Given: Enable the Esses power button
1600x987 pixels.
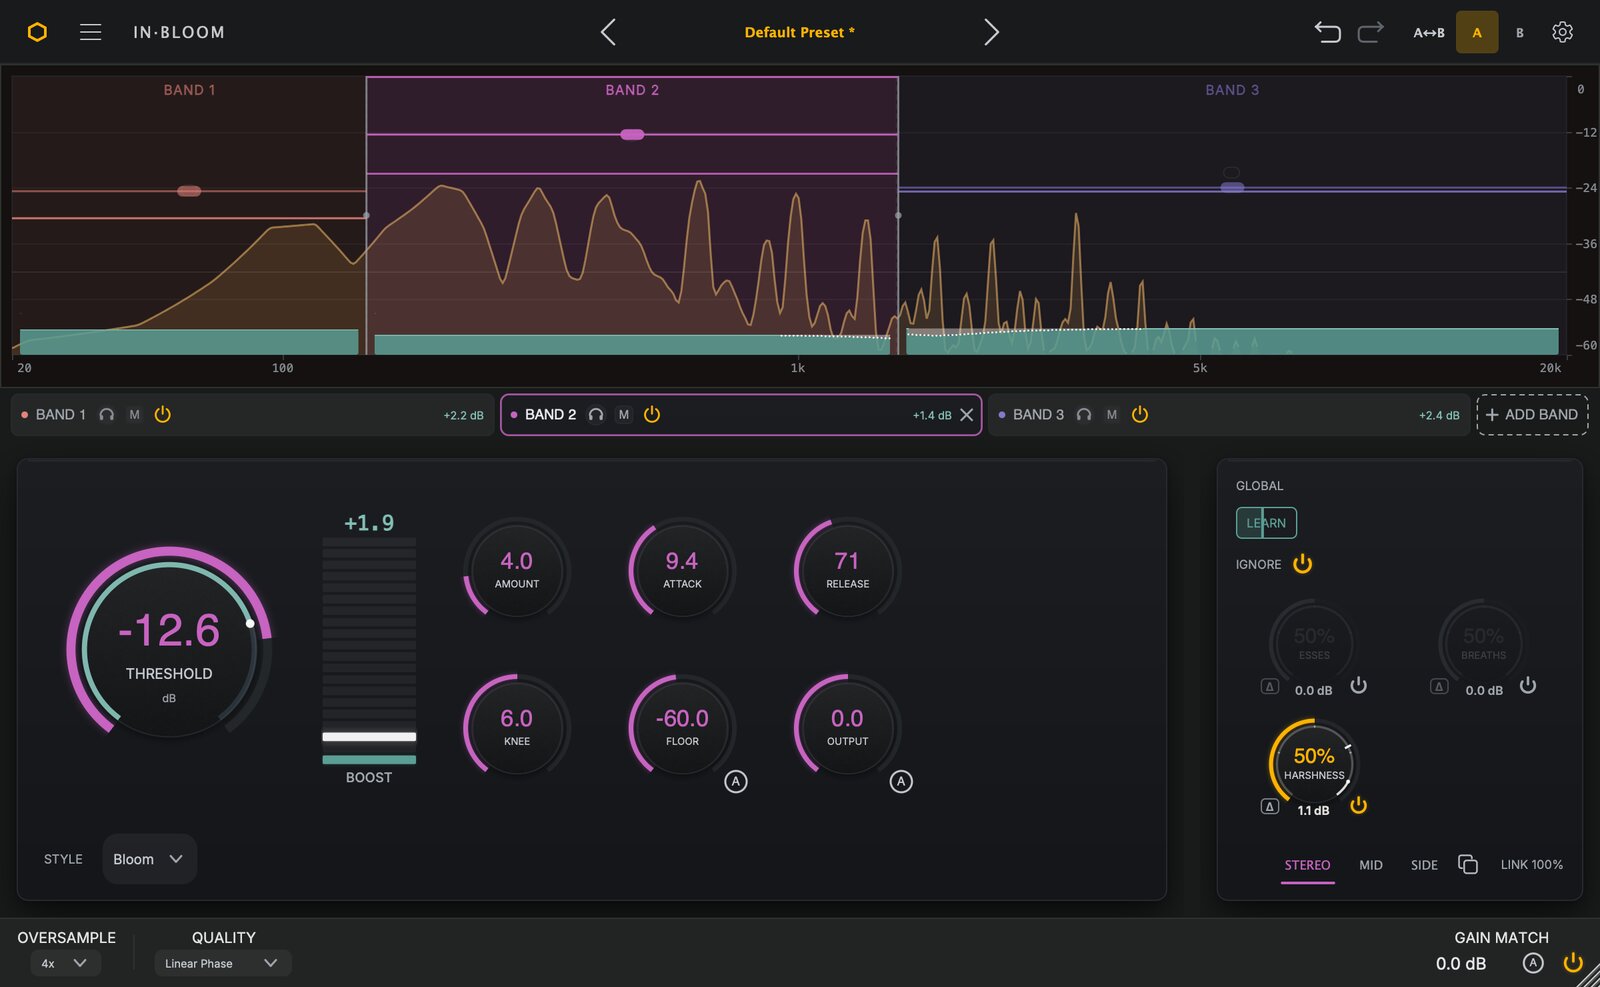Looking at the screenshot, I should click(x=1358, y=685).
